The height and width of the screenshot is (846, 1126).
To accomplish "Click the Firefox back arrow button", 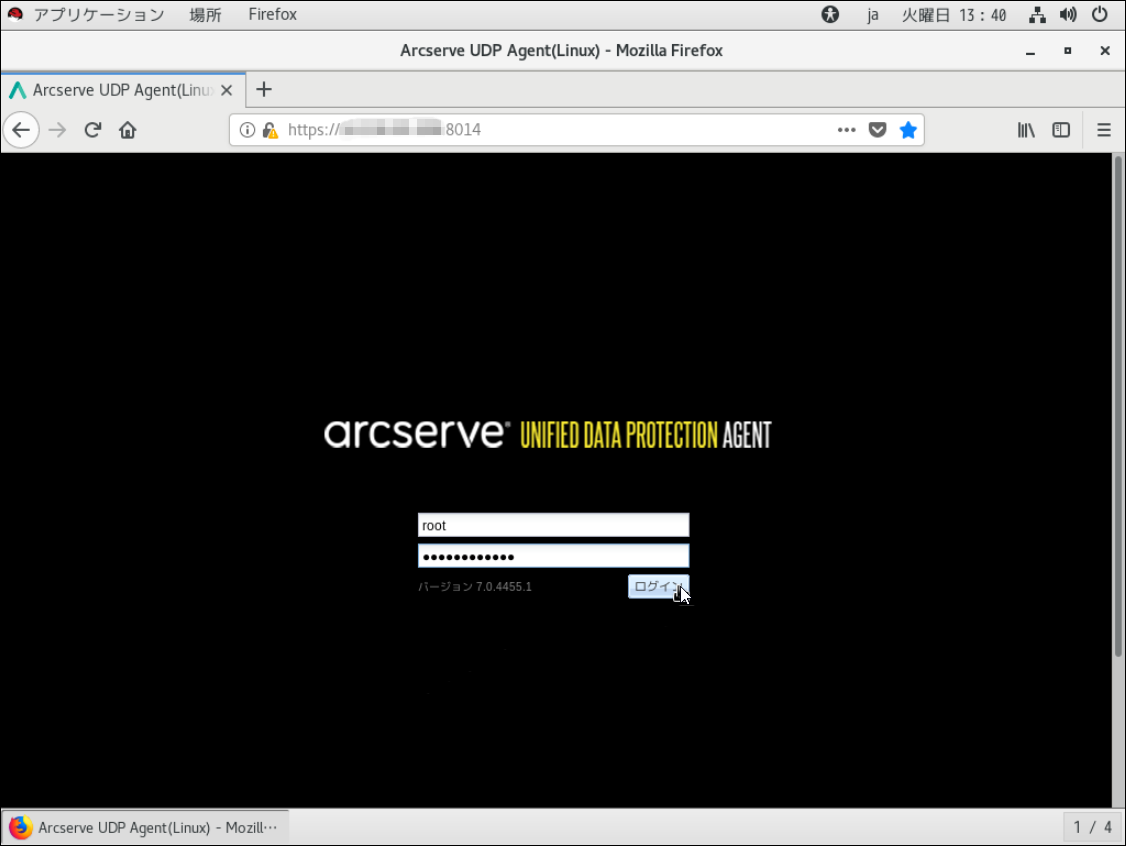I will click(x=21, y=130).
